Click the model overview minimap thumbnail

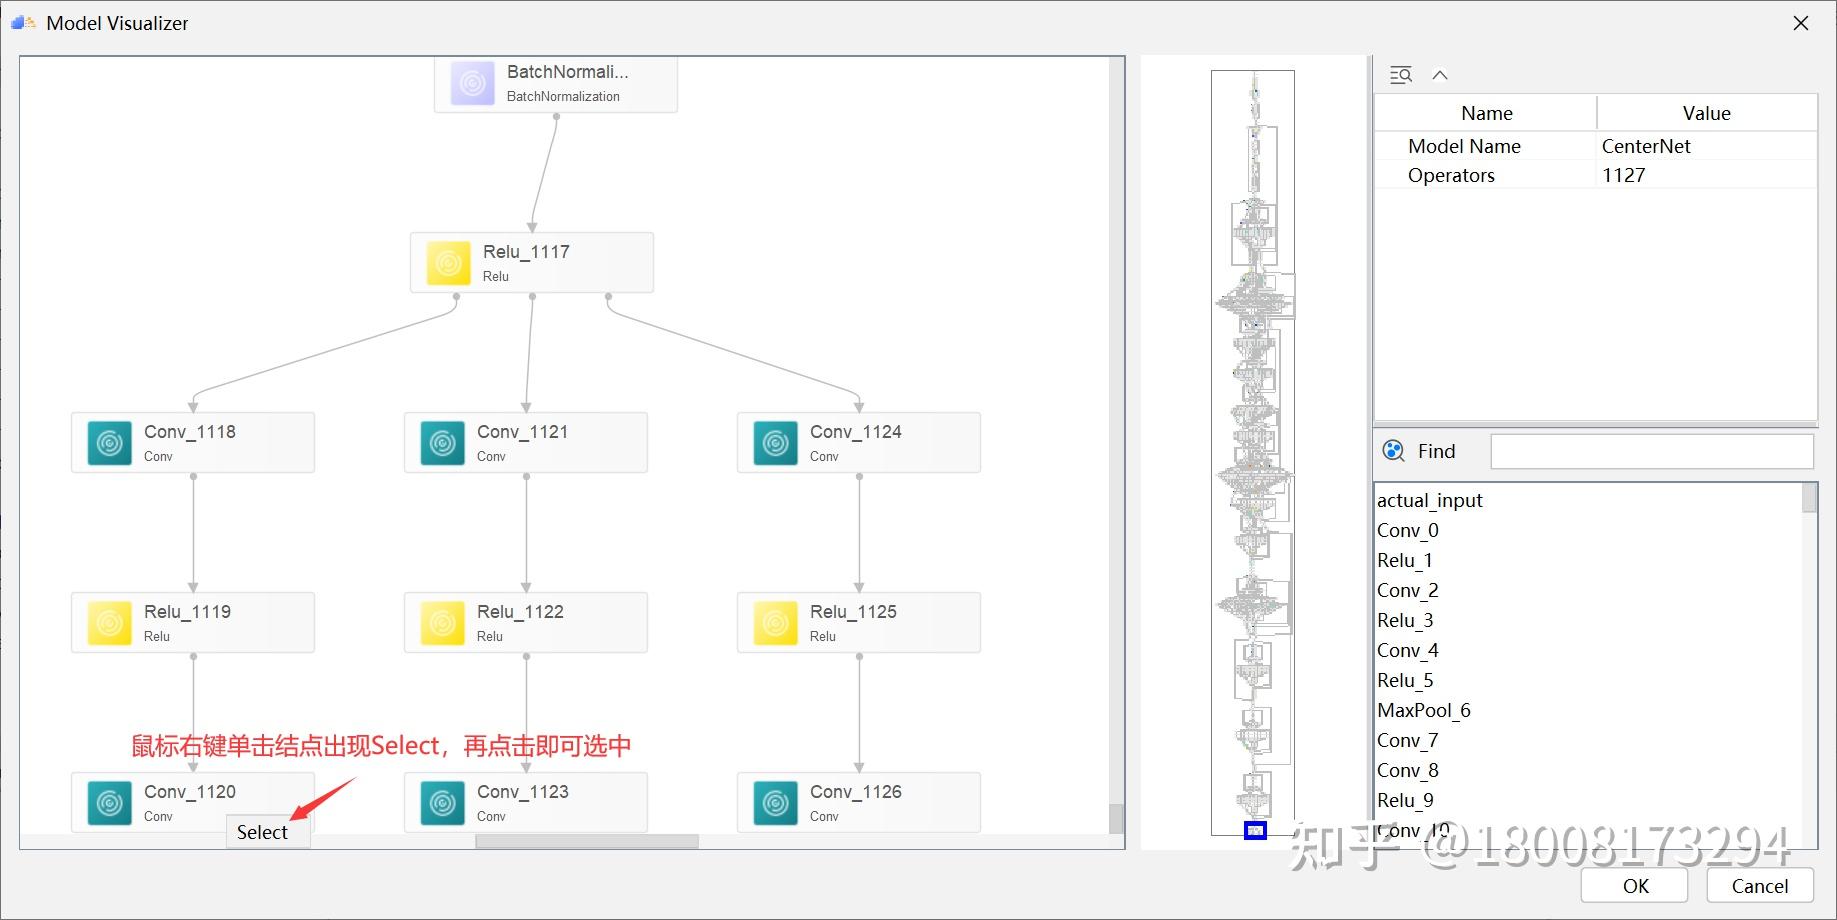[x=1253, y=450]
